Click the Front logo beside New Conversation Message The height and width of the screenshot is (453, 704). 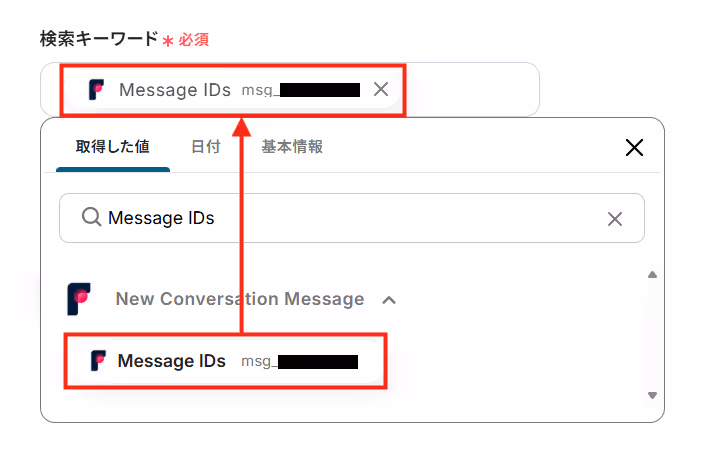tap(79, 299)
